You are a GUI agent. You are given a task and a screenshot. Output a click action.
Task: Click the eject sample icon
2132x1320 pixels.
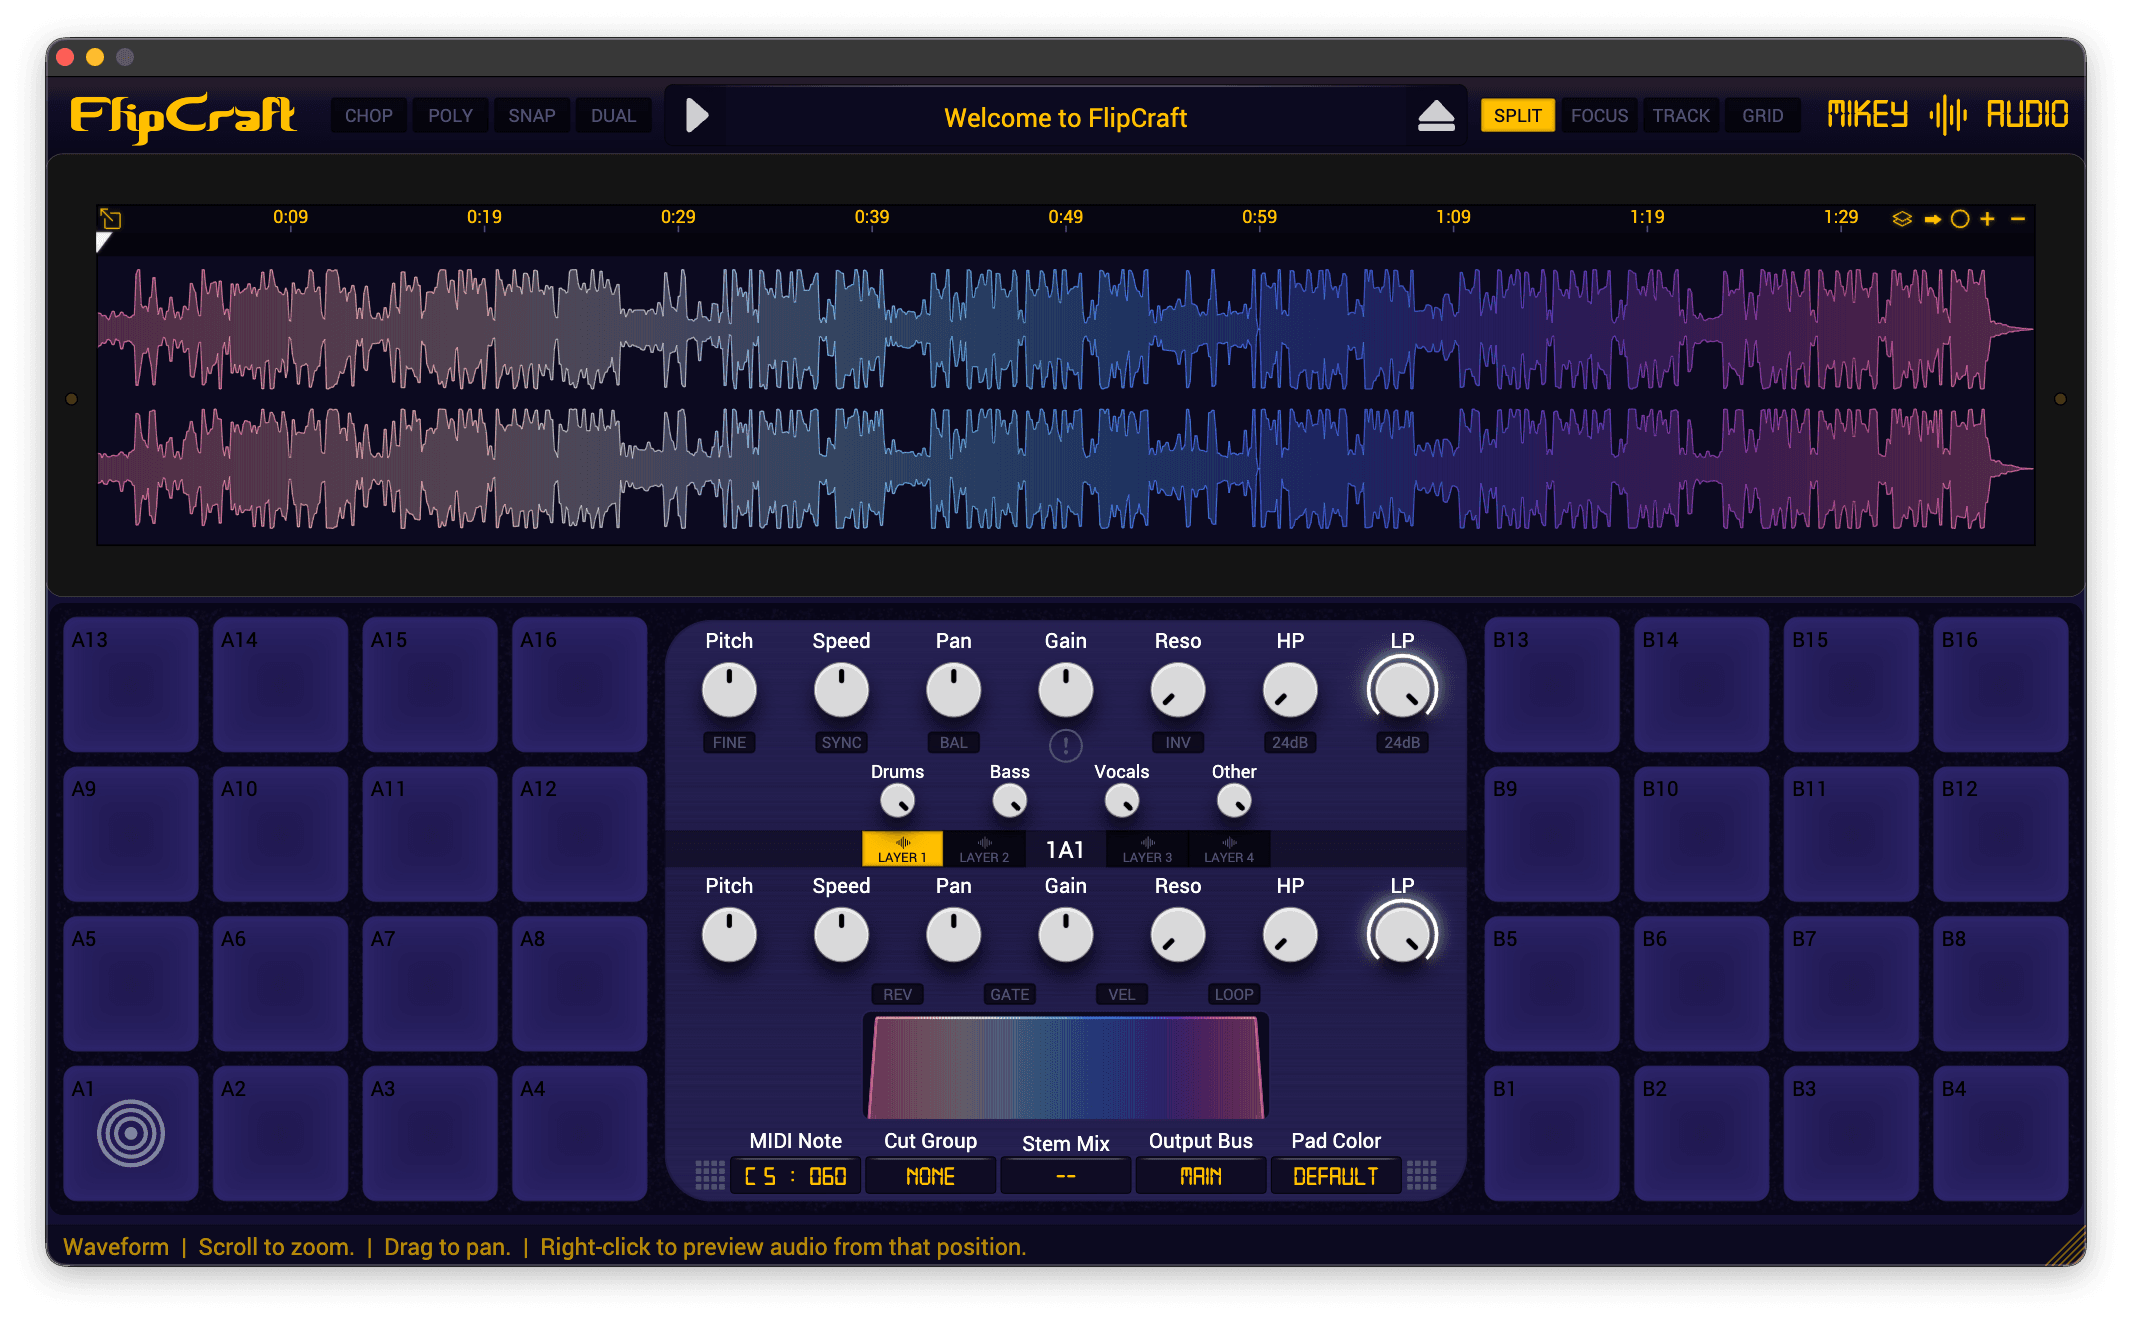click(x=1436, y=117)
